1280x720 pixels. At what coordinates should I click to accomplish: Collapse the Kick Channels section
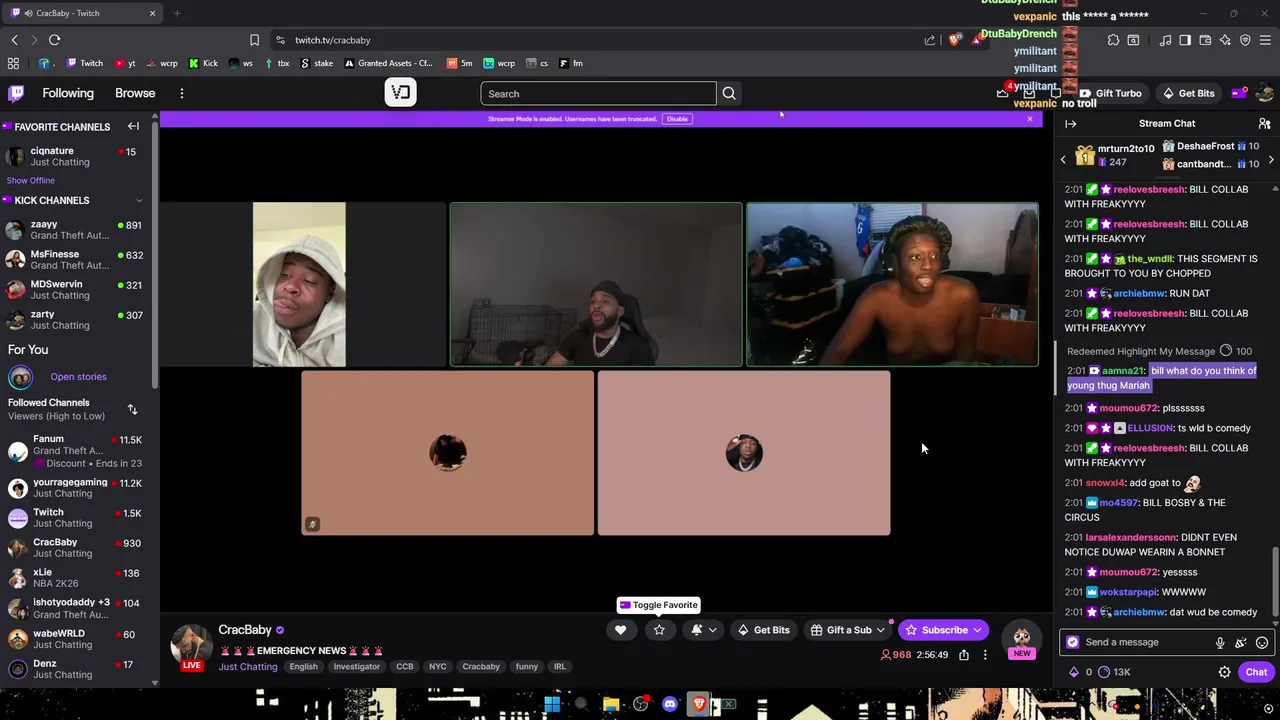139,200
